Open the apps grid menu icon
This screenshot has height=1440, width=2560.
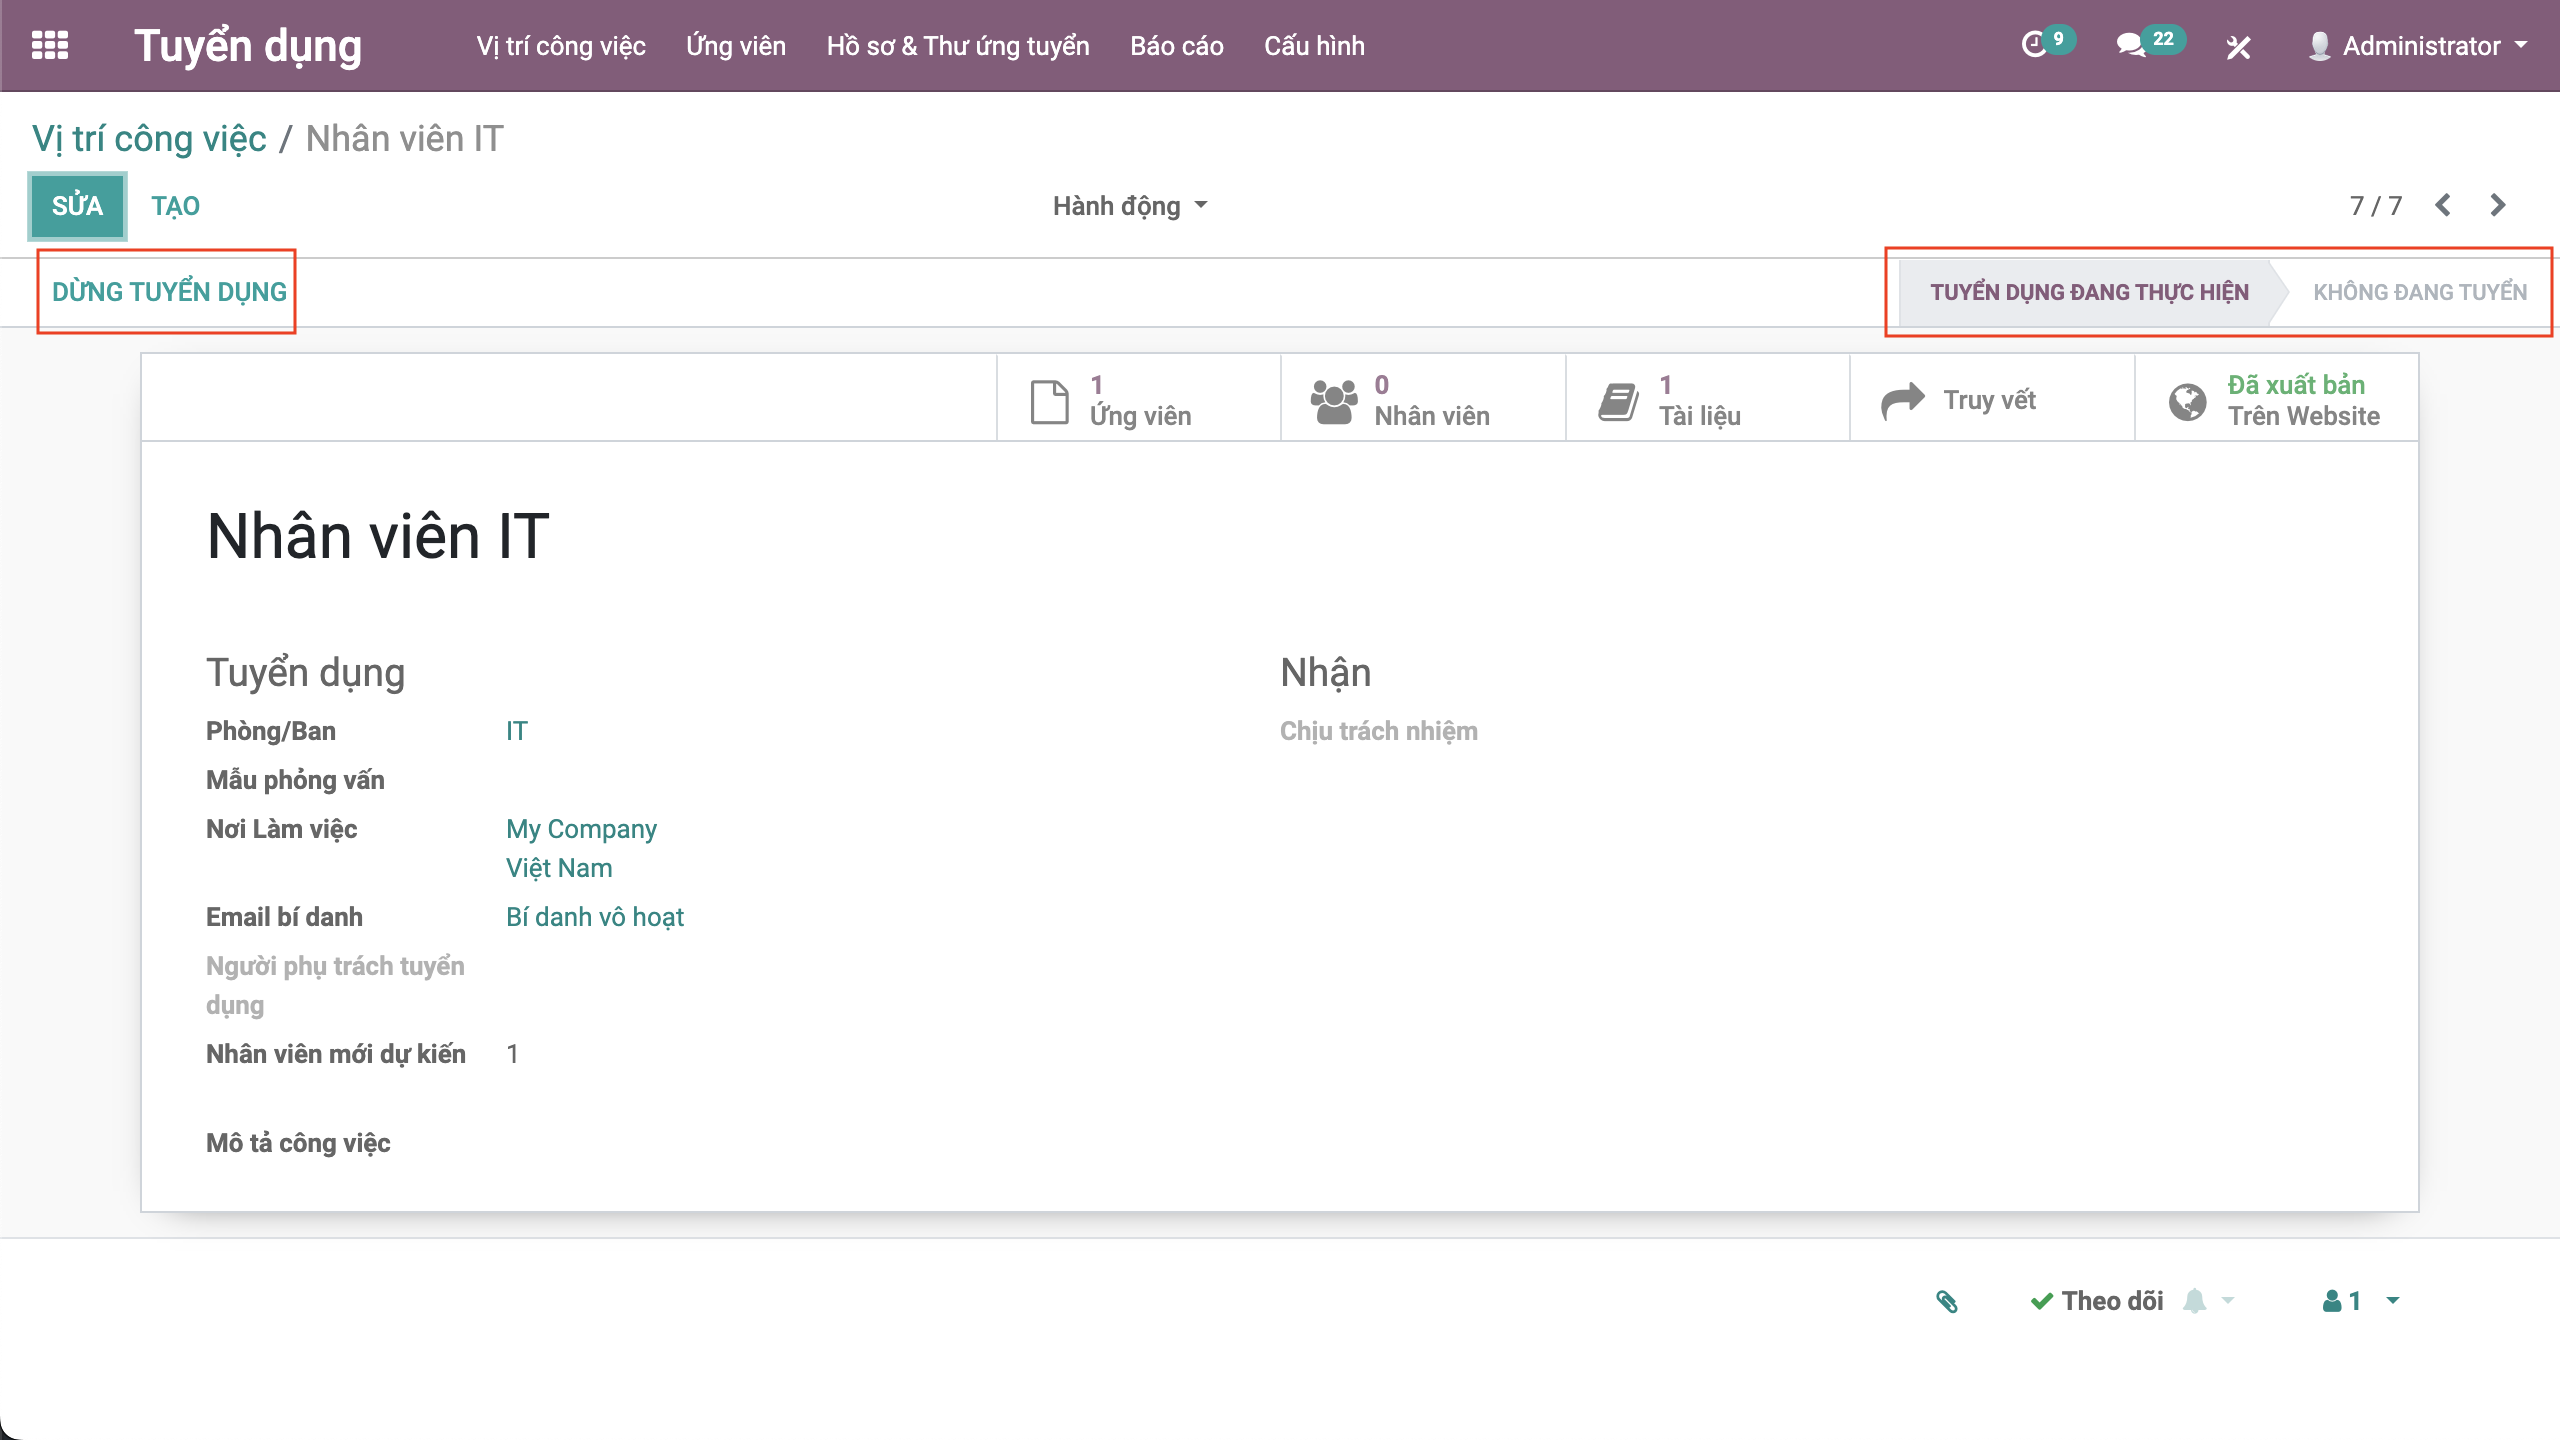(50, 46)
